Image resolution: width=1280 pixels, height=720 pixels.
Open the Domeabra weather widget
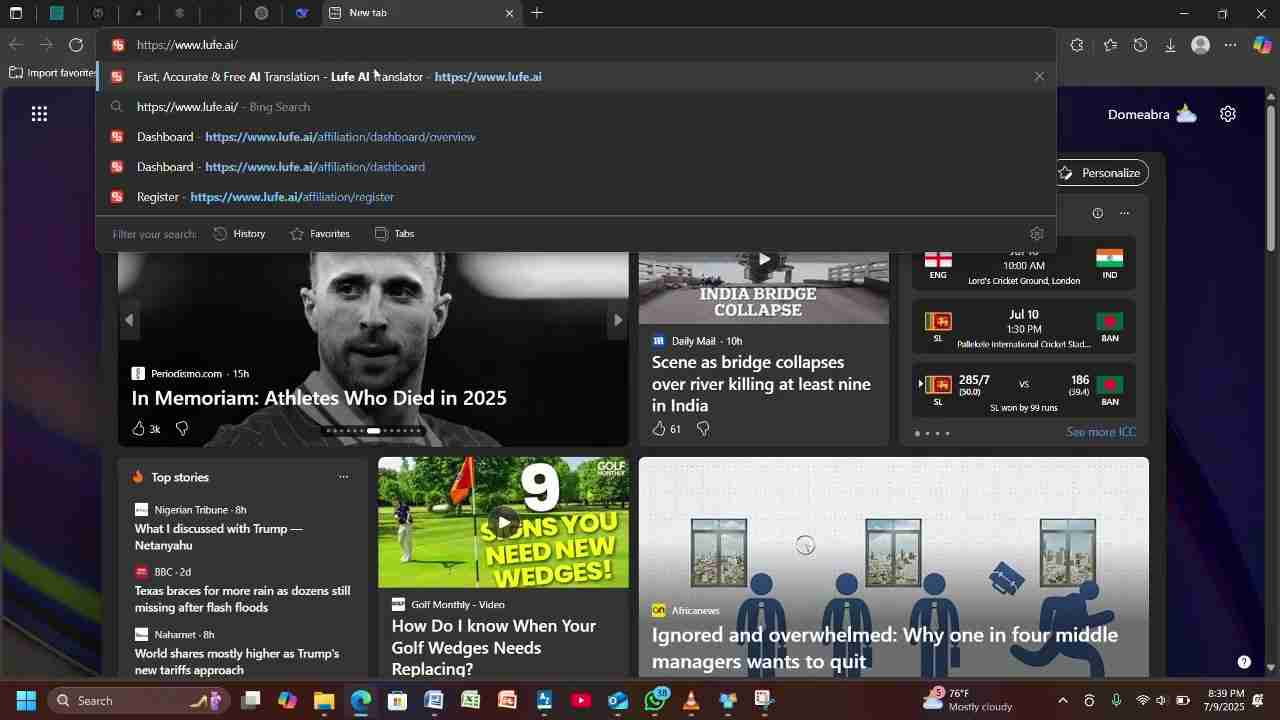coord(1152,114)
